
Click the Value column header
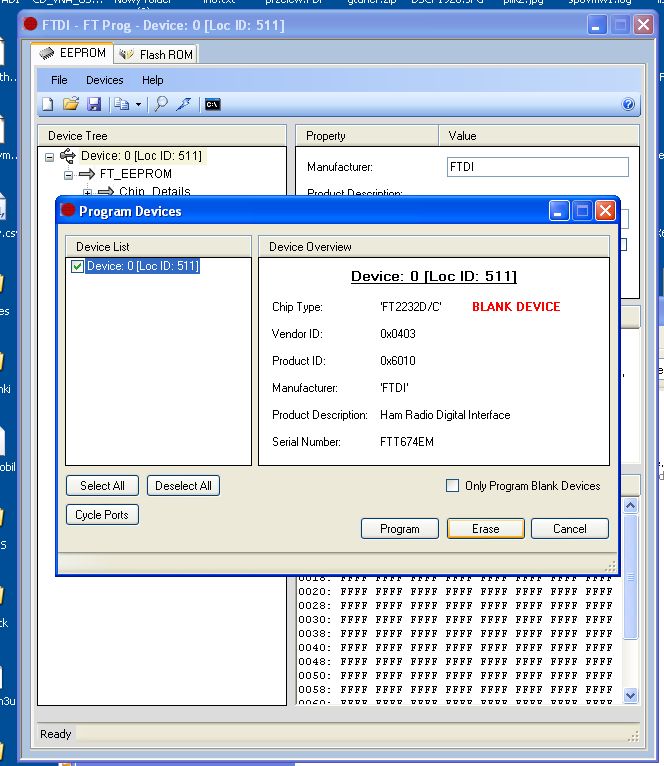pyautogui.click(x=539, y=136)
